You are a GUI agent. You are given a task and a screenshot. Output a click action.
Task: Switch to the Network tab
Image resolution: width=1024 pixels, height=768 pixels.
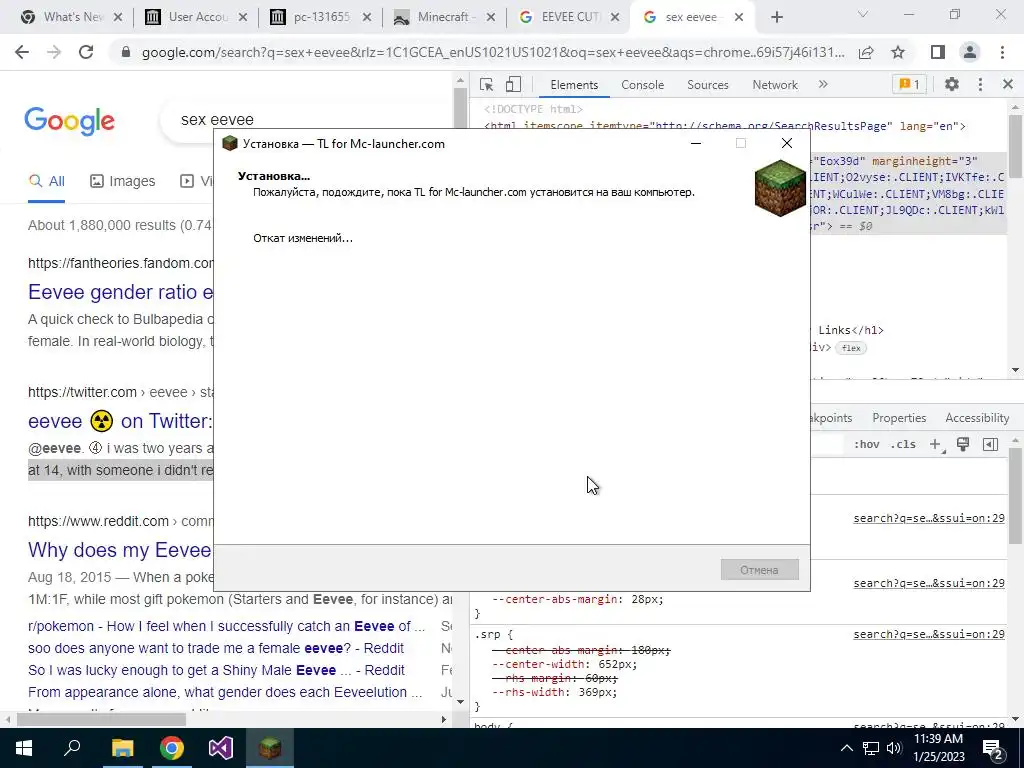[775, 85]
